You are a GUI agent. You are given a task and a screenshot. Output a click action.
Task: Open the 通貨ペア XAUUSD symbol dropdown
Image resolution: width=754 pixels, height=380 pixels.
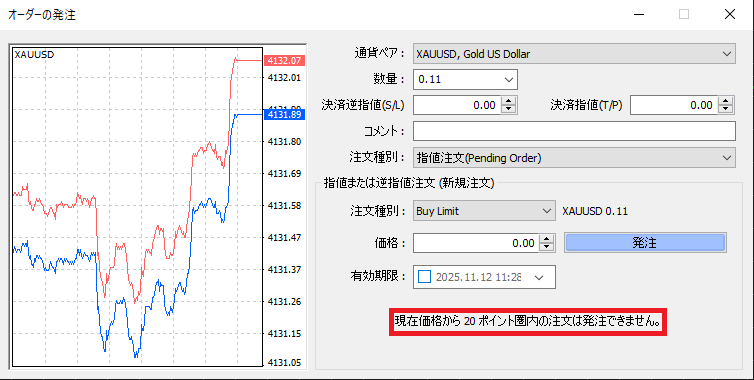coord(574,54)
